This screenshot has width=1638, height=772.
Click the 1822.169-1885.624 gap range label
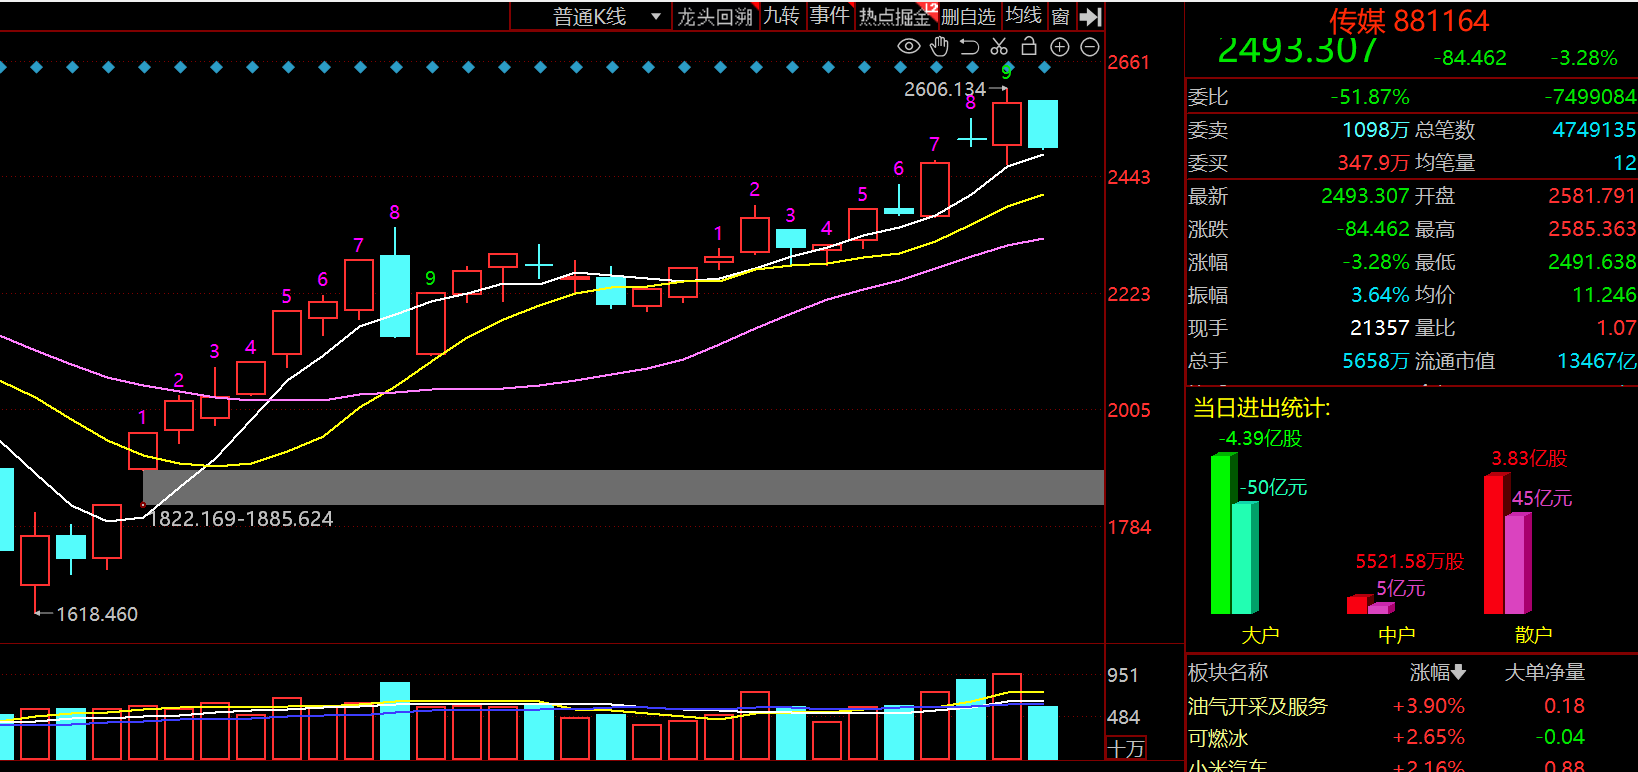pos(241,518)
